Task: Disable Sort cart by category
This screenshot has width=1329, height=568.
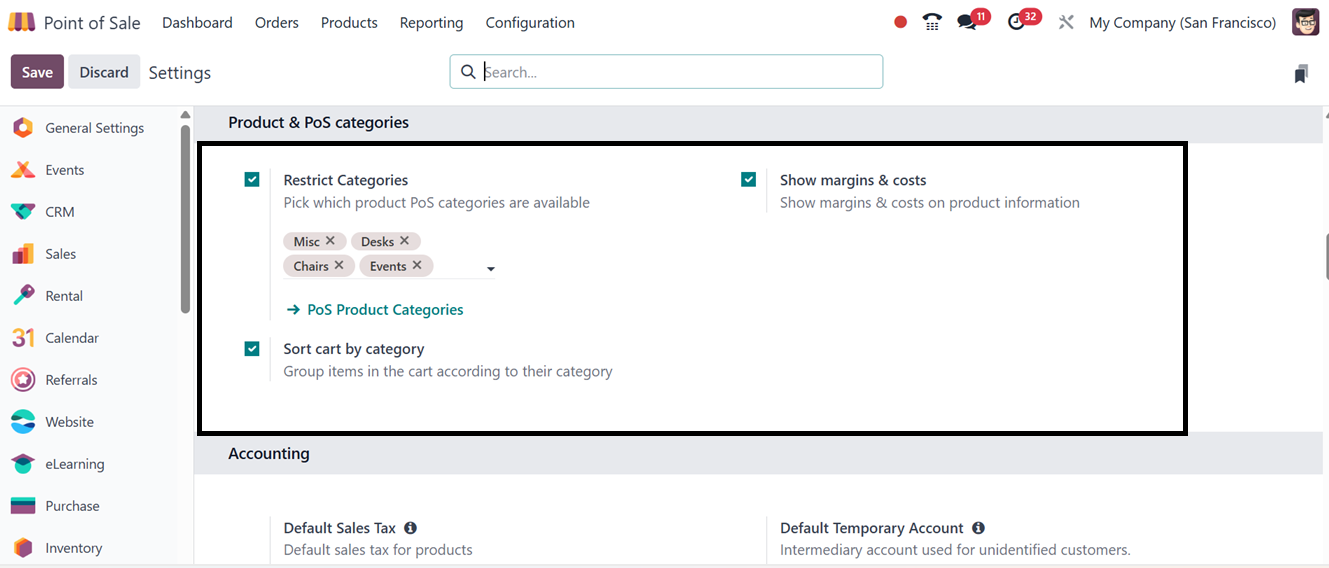Action: pyautogui.click(x=252, y=349)
